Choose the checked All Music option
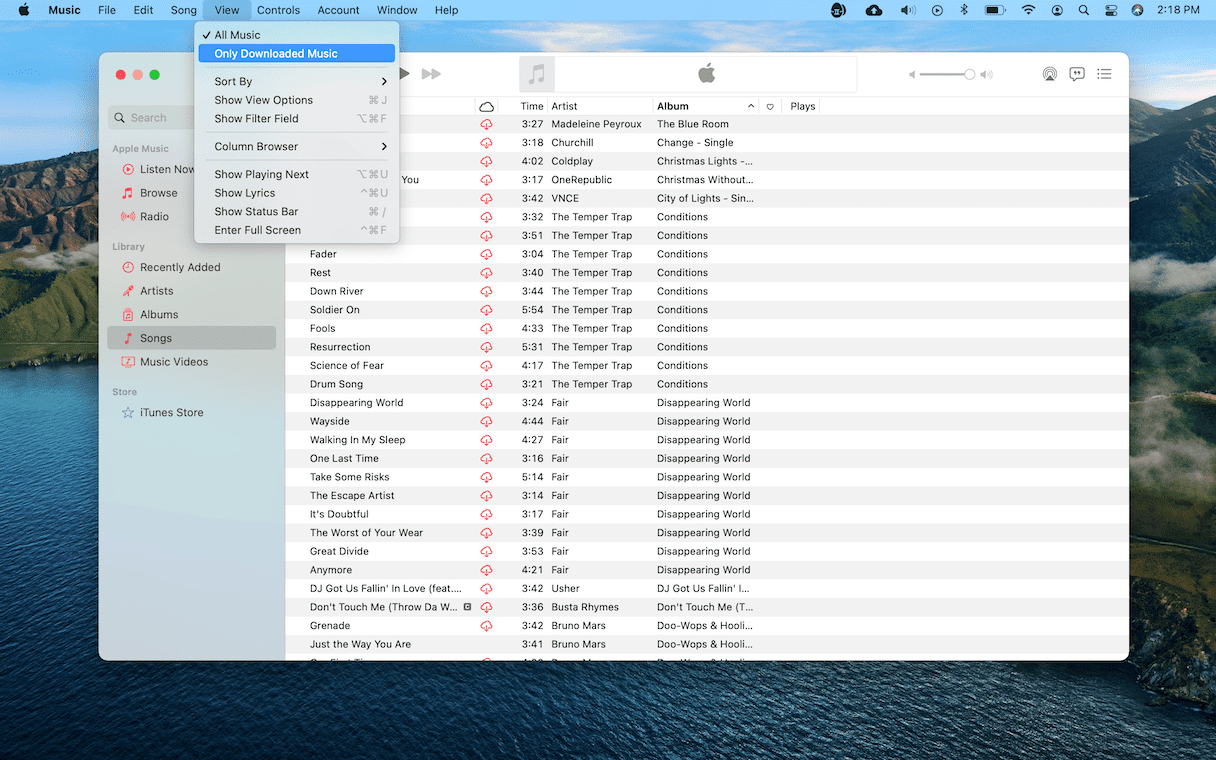 click(237, 35)
